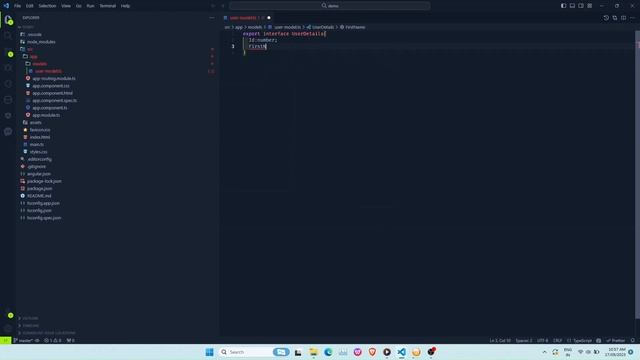Toggle the bottom panel layout icon
This screenshot has height=360, width=640.
coord(572,6)
